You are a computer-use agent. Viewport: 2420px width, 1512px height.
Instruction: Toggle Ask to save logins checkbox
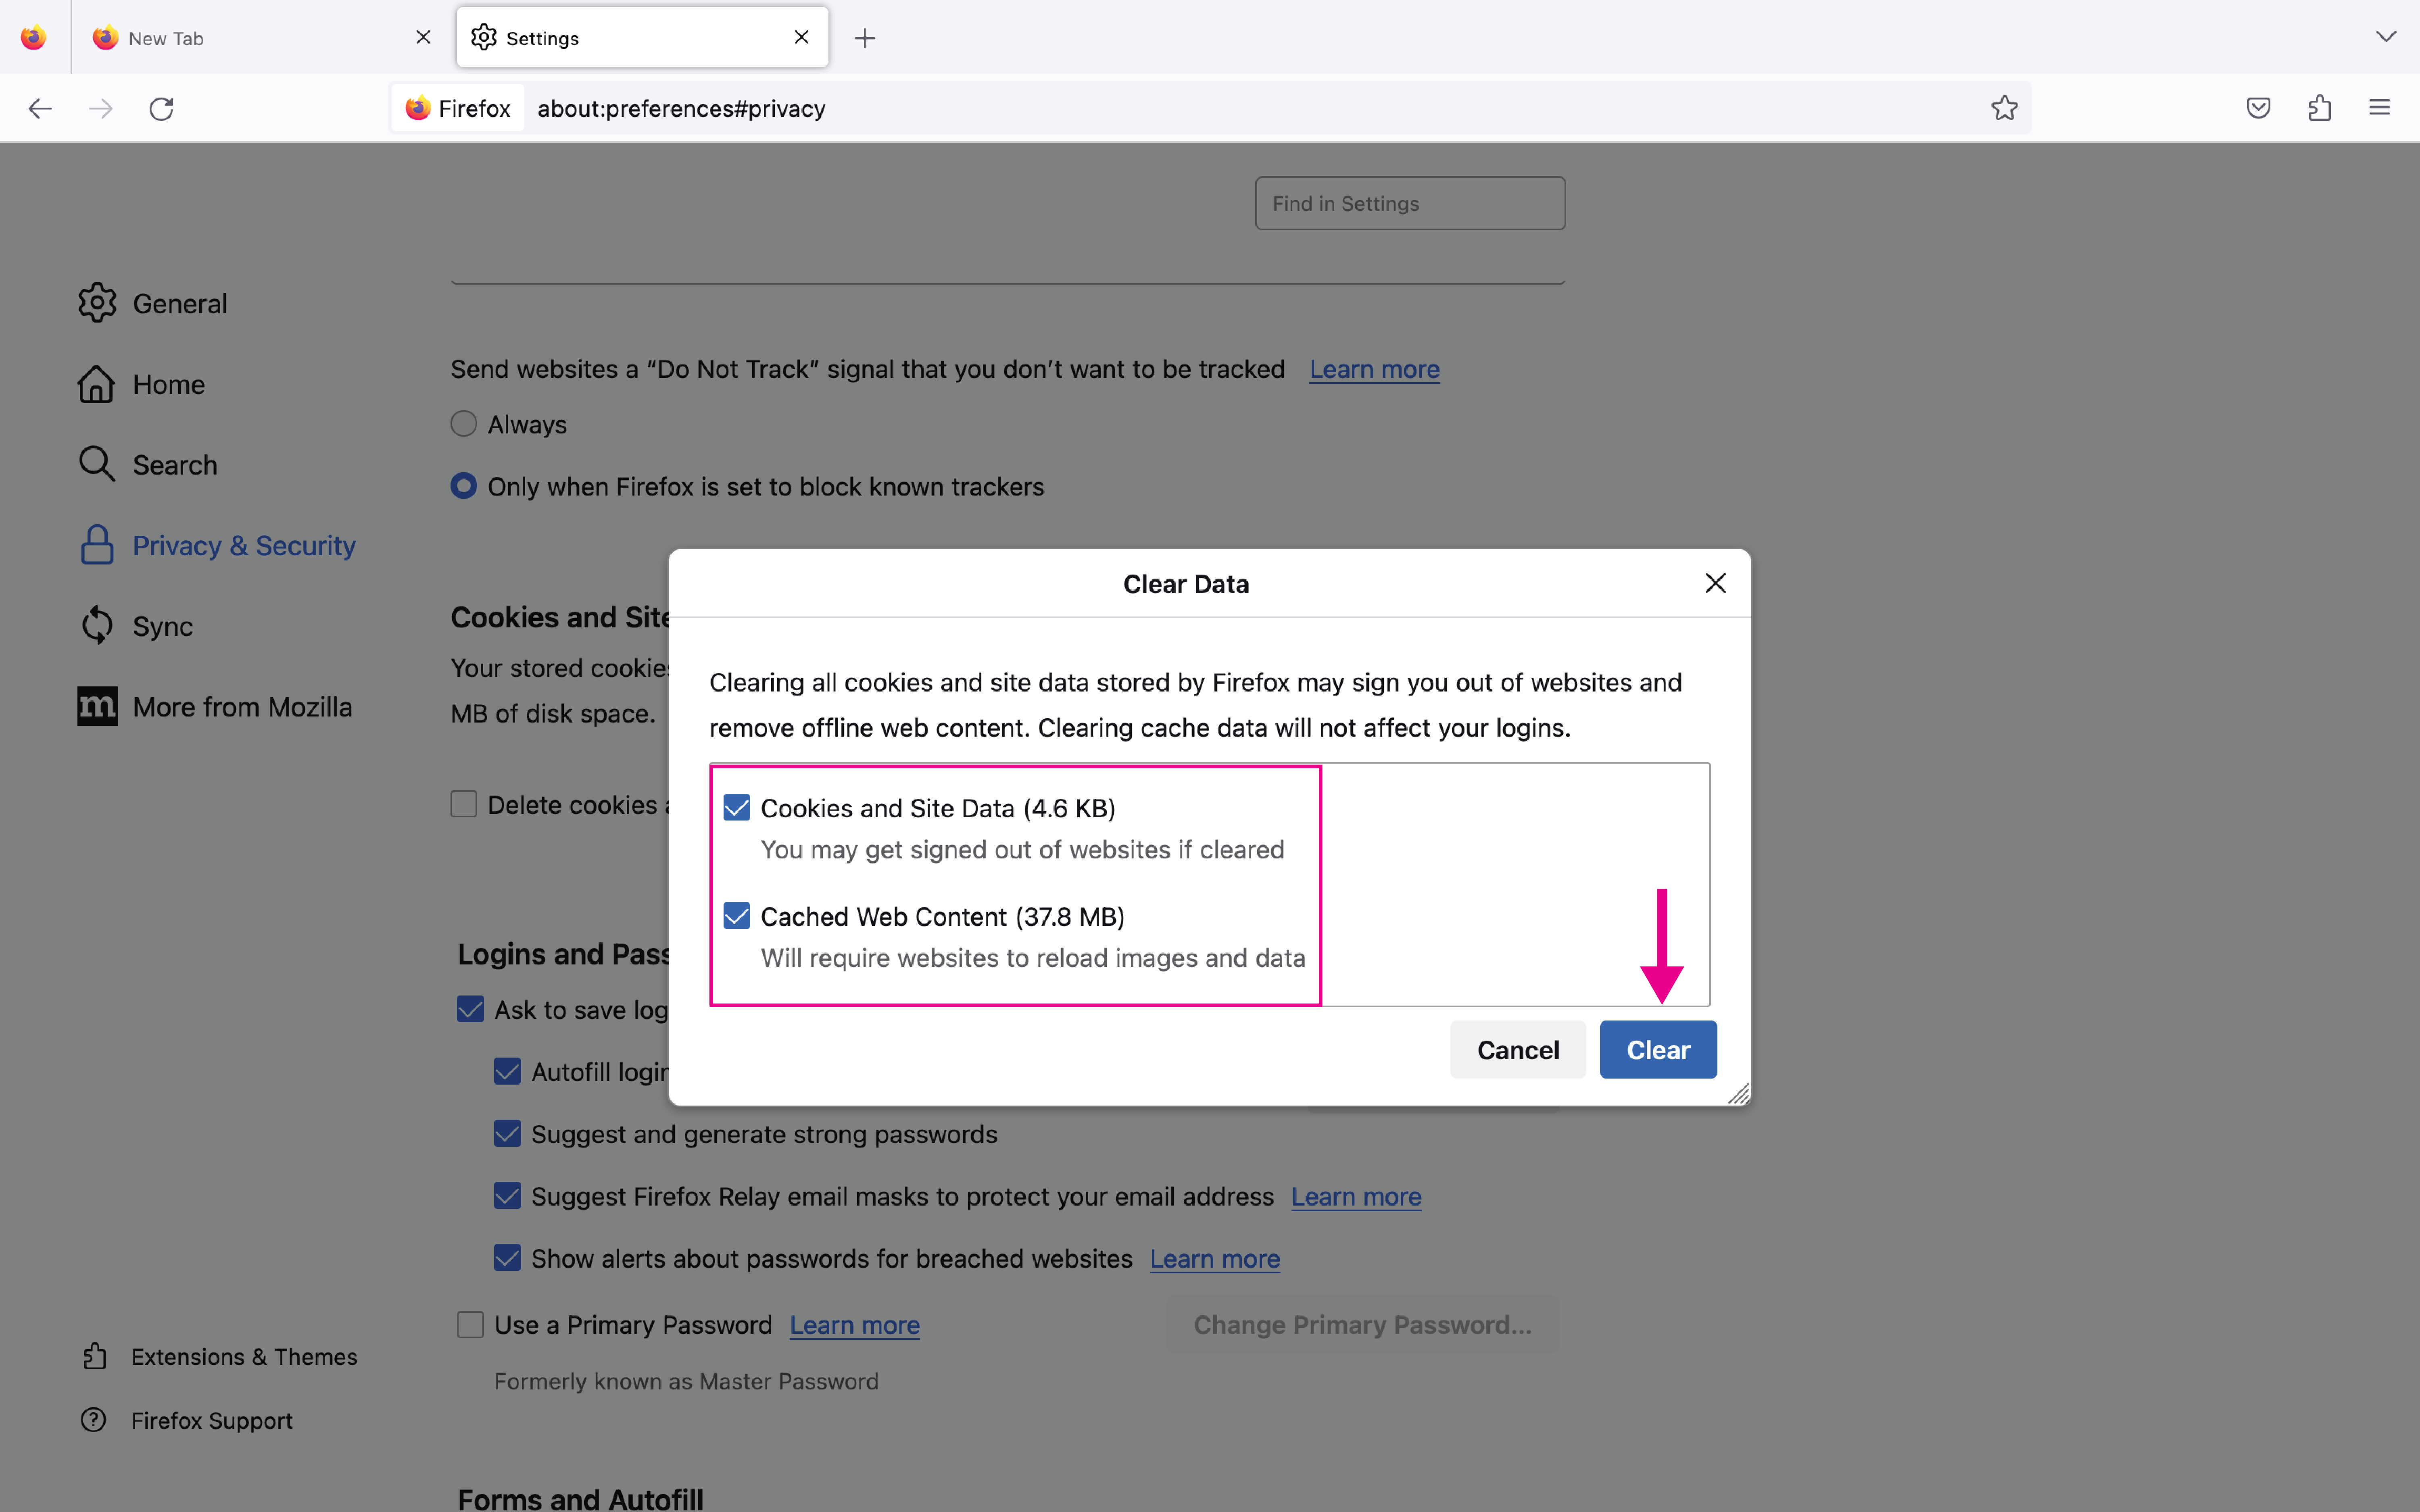pos(470,1009)
